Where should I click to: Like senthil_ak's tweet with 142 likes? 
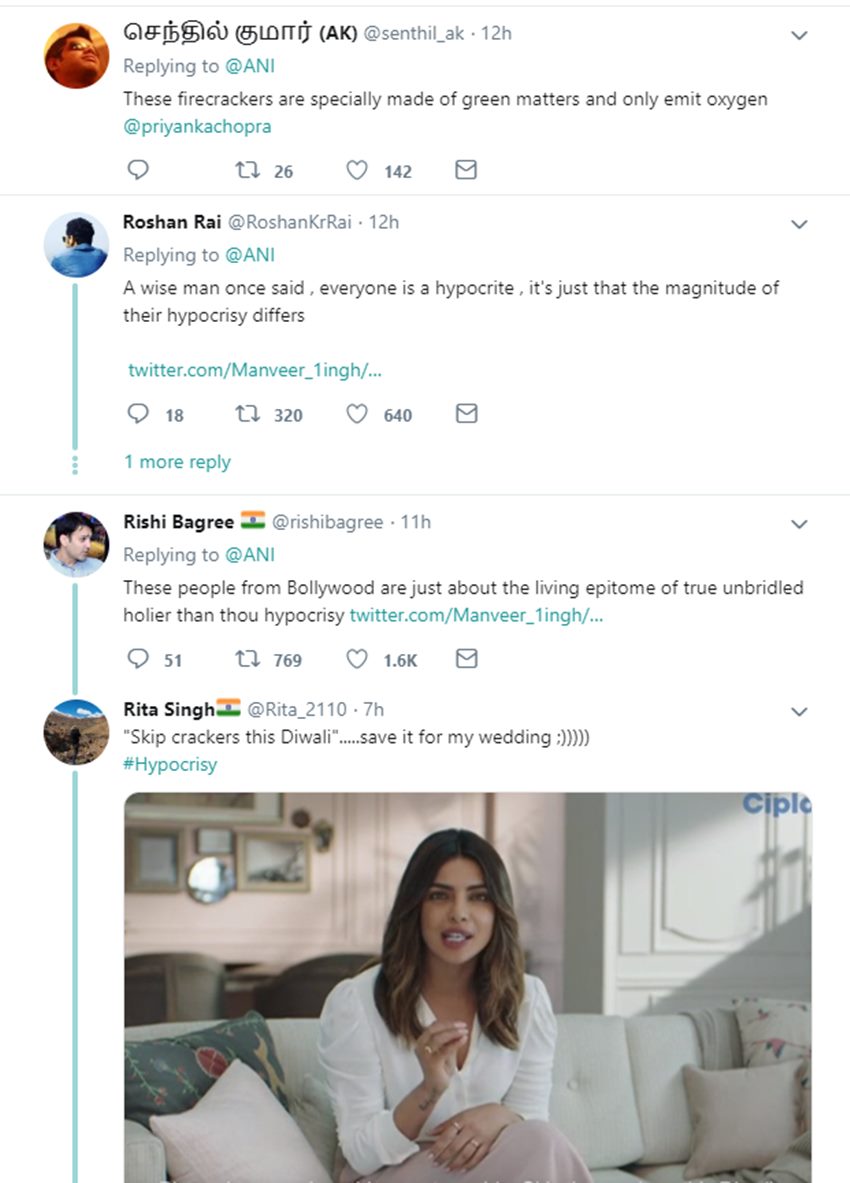[x=357, y=170]
